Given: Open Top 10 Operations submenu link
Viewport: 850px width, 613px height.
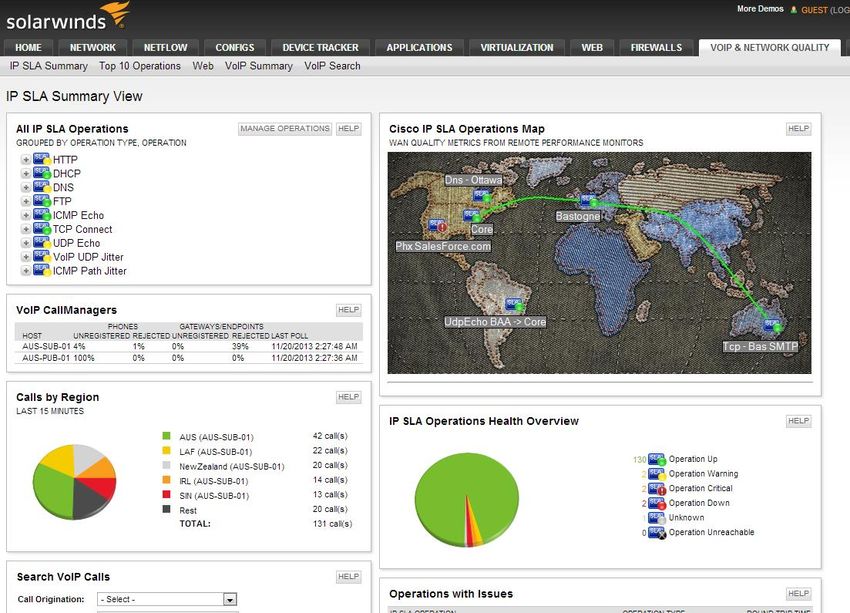Looking at the screenshot, I should [140, 66].
